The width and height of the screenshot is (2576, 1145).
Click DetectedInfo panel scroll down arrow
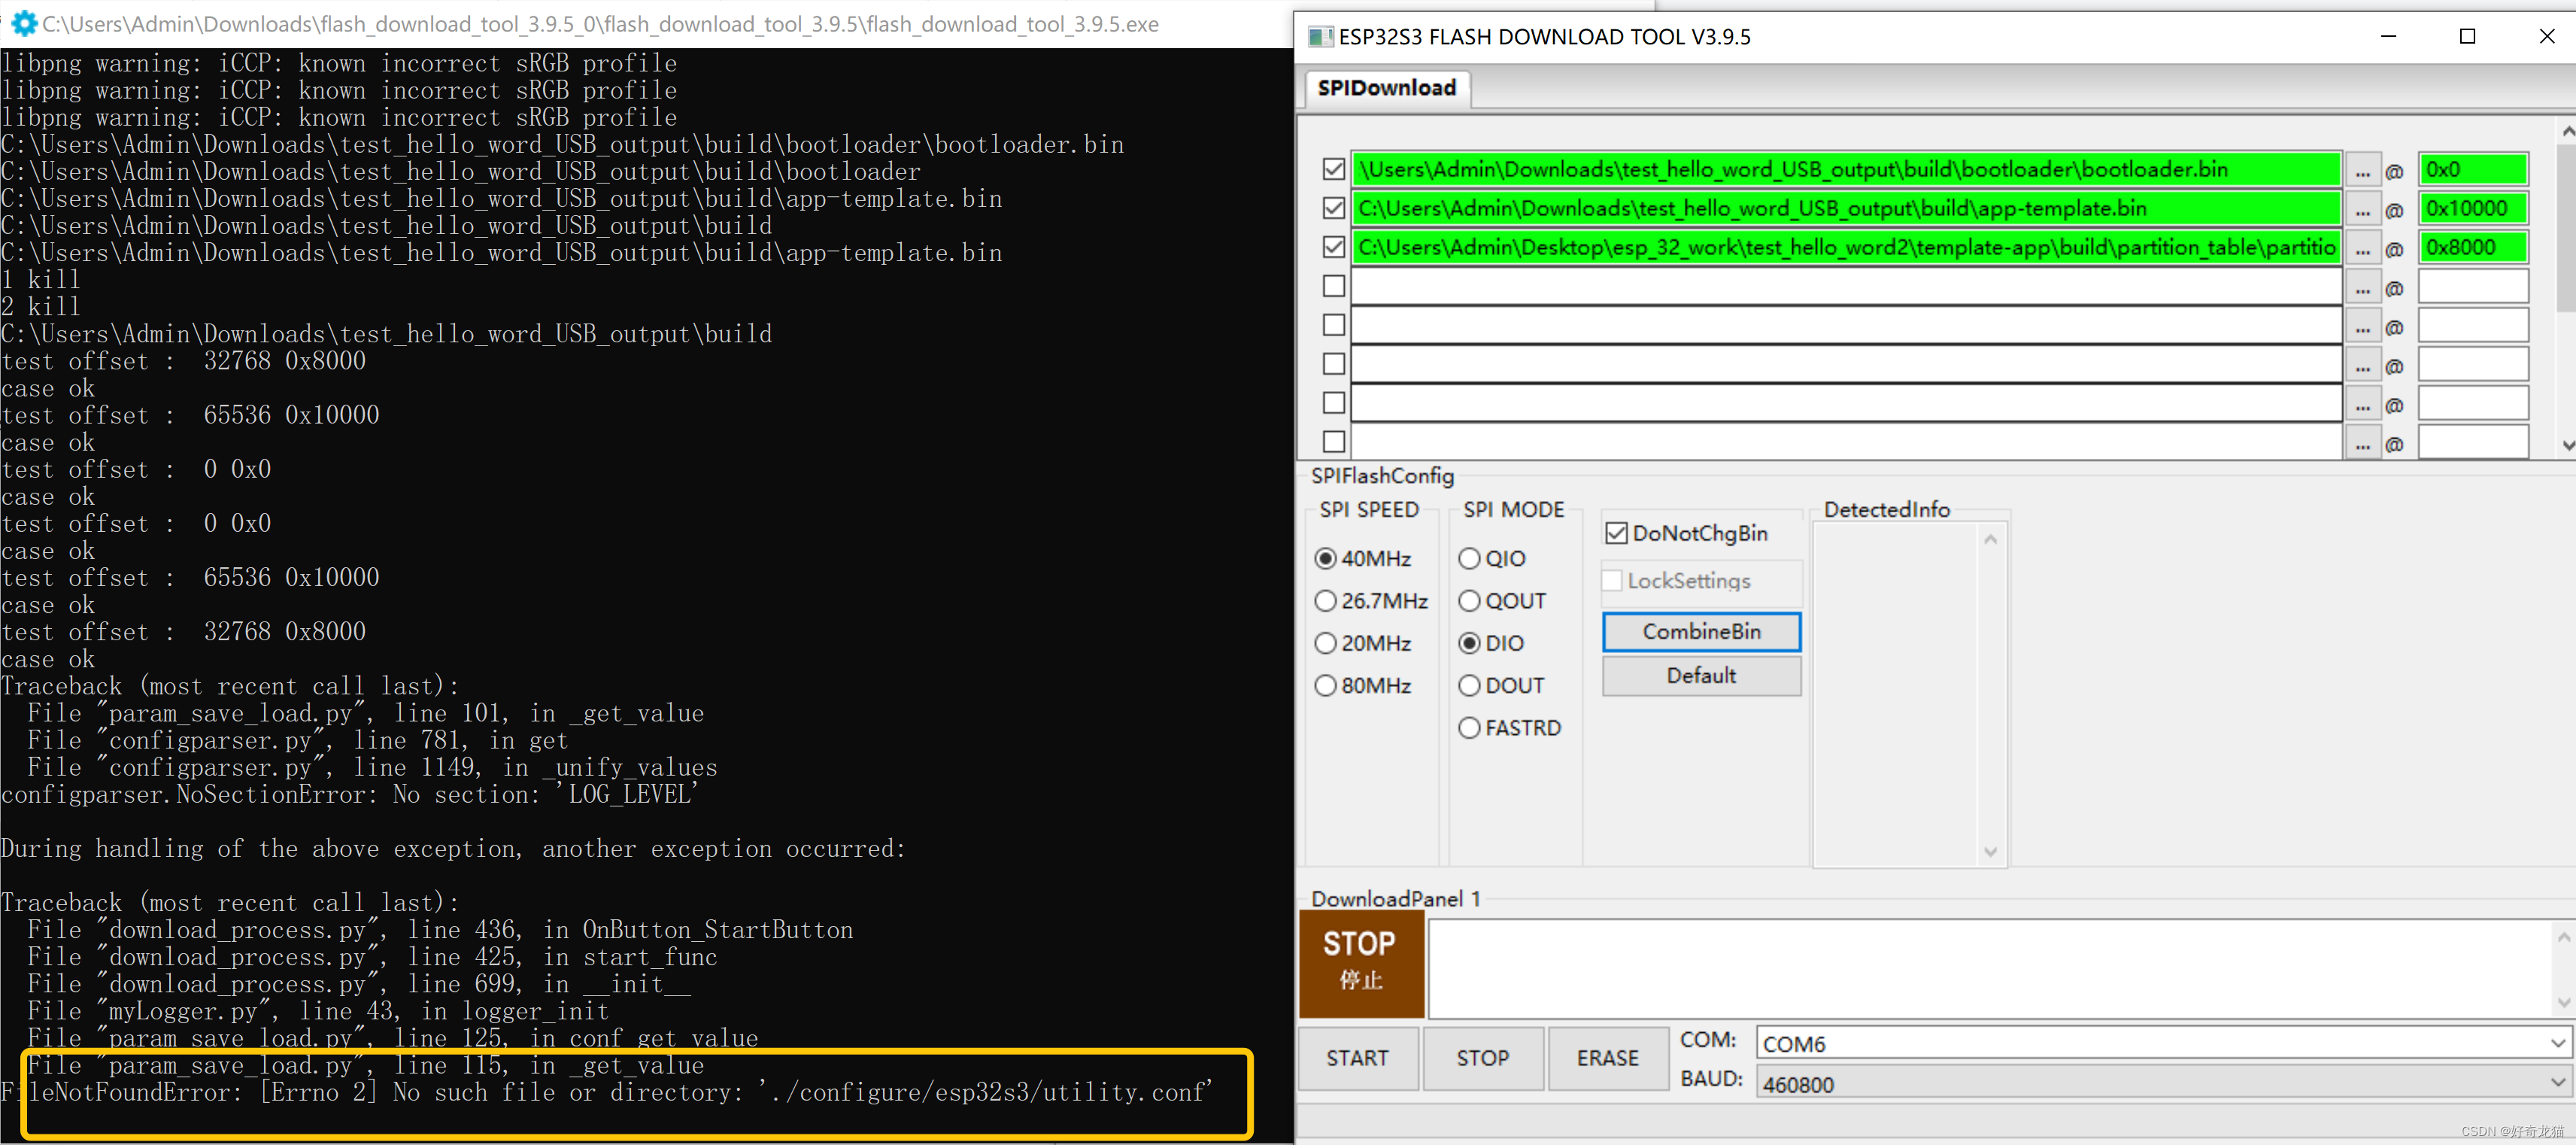(x=1990, y=852)
